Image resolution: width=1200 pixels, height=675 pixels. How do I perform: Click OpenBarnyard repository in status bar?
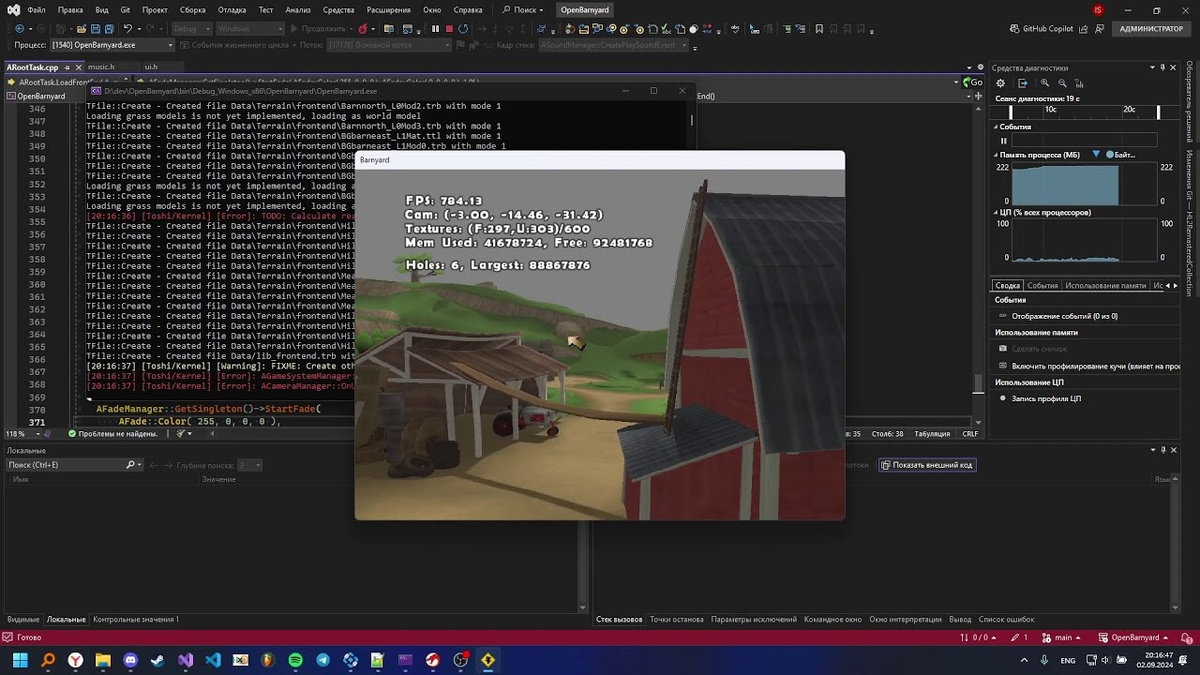pos(1134,637)
